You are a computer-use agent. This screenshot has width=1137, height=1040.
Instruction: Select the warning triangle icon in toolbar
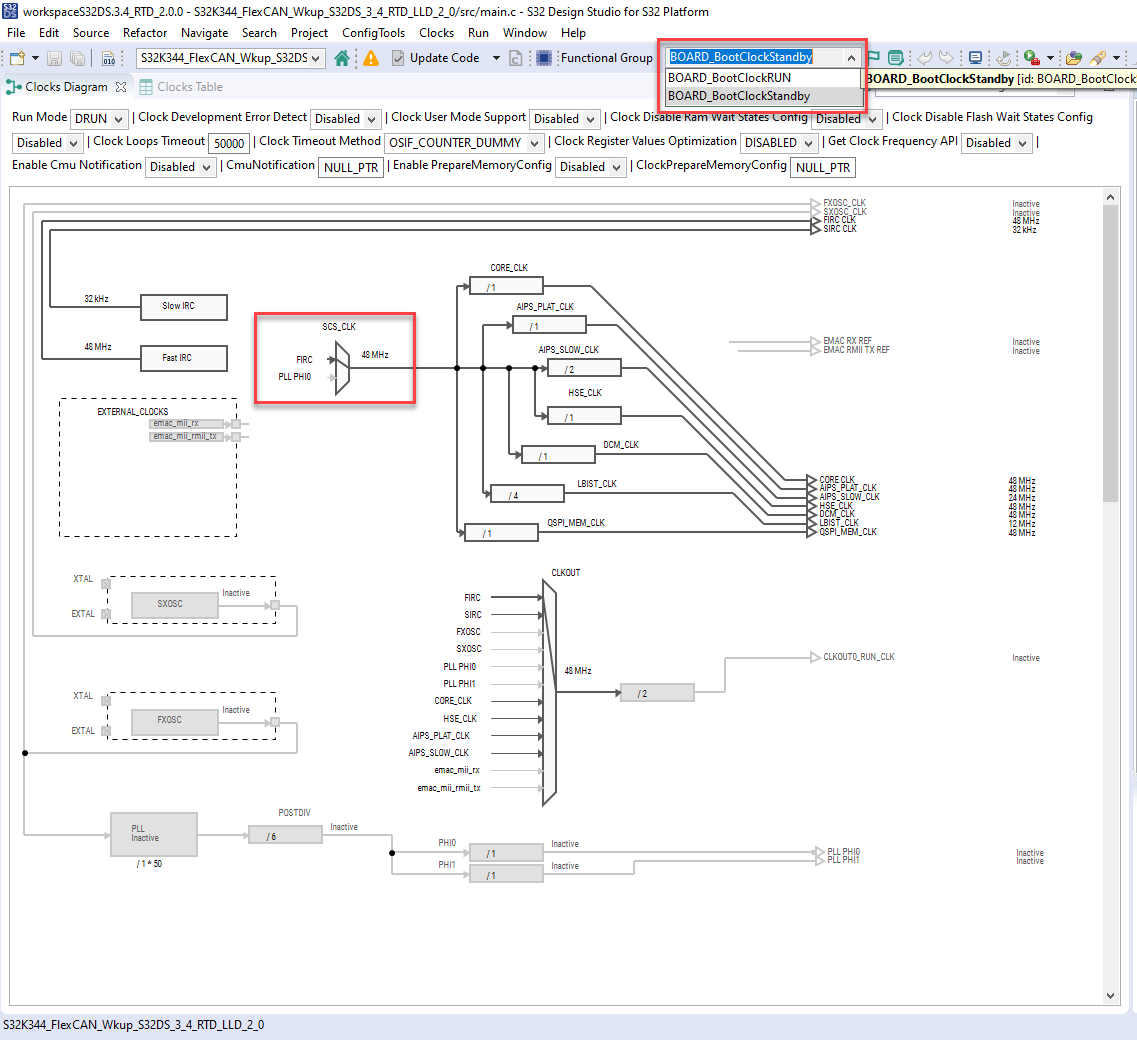[371, 58]
